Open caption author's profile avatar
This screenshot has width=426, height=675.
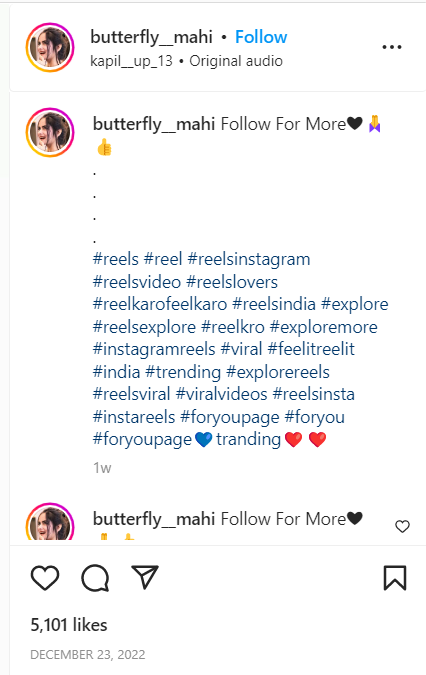point(50,132)
